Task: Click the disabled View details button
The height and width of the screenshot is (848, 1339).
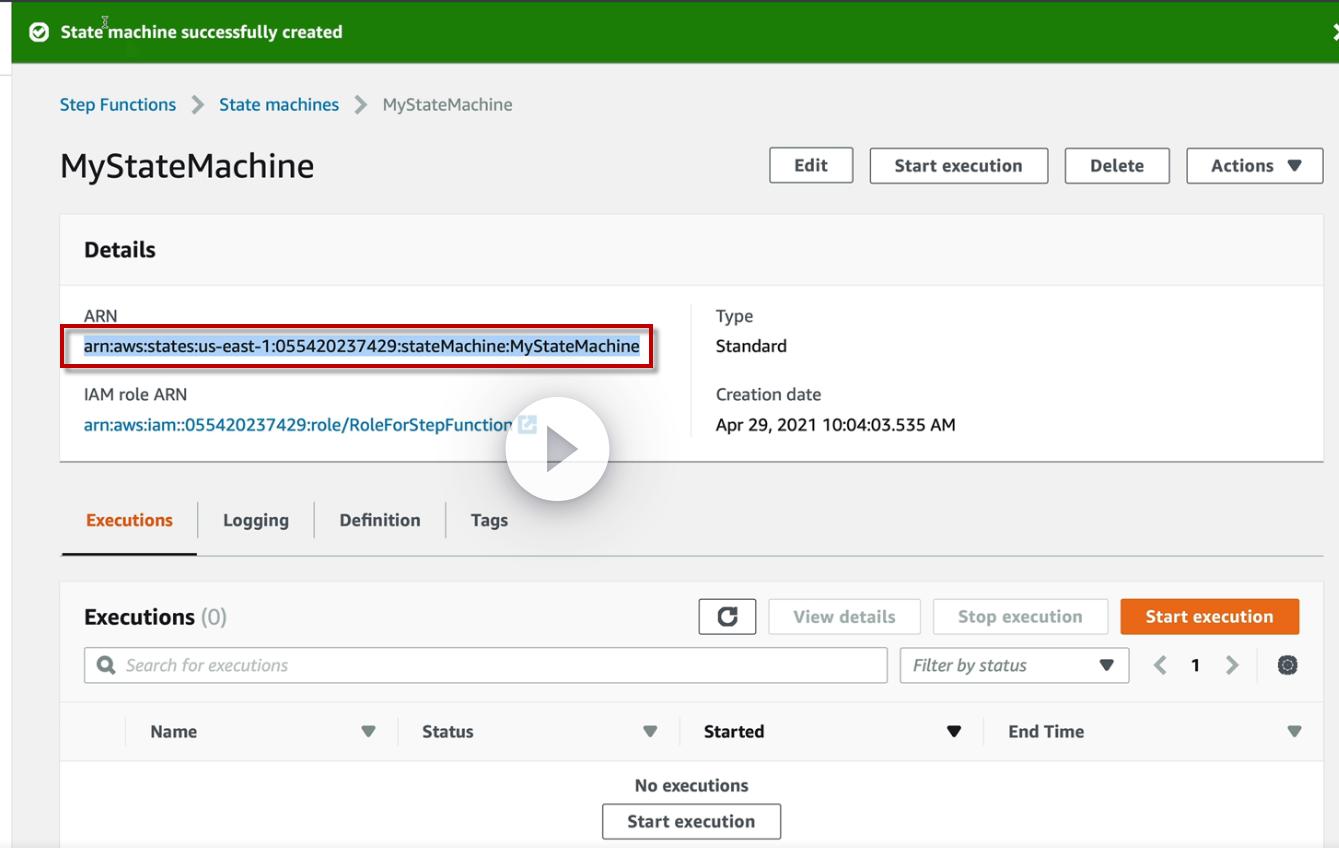Action: coord(844,617)
